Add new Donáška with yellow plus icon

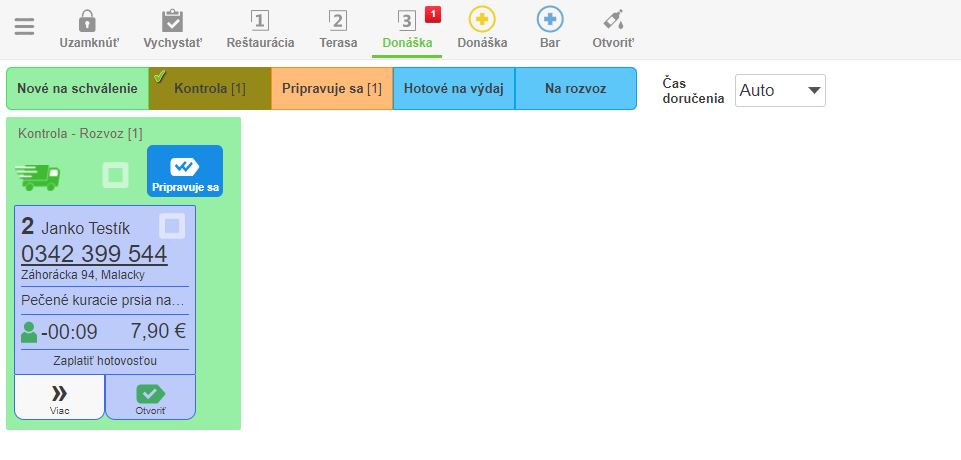coord(482,21)
